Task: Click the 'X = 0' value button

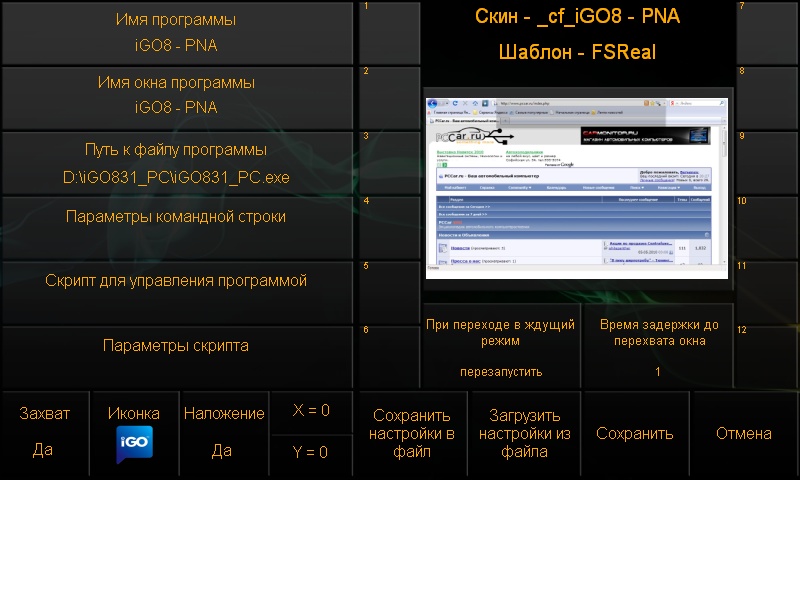Action: click(x=311, y=411)
